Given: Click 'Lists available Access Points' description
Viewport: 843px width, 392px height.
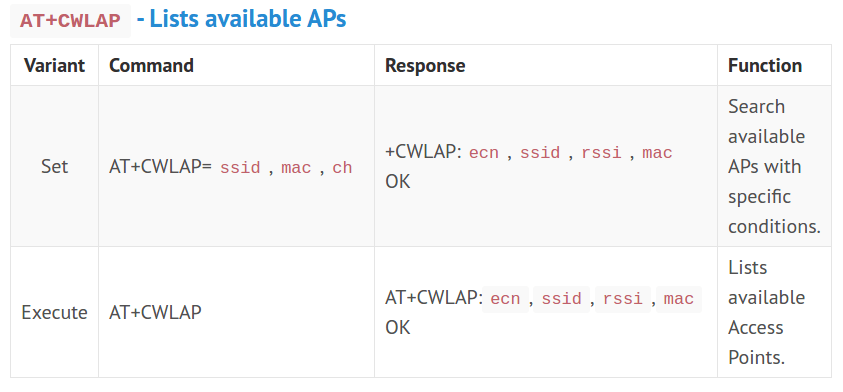Looking at the screenshot, I should coord(766,312).
